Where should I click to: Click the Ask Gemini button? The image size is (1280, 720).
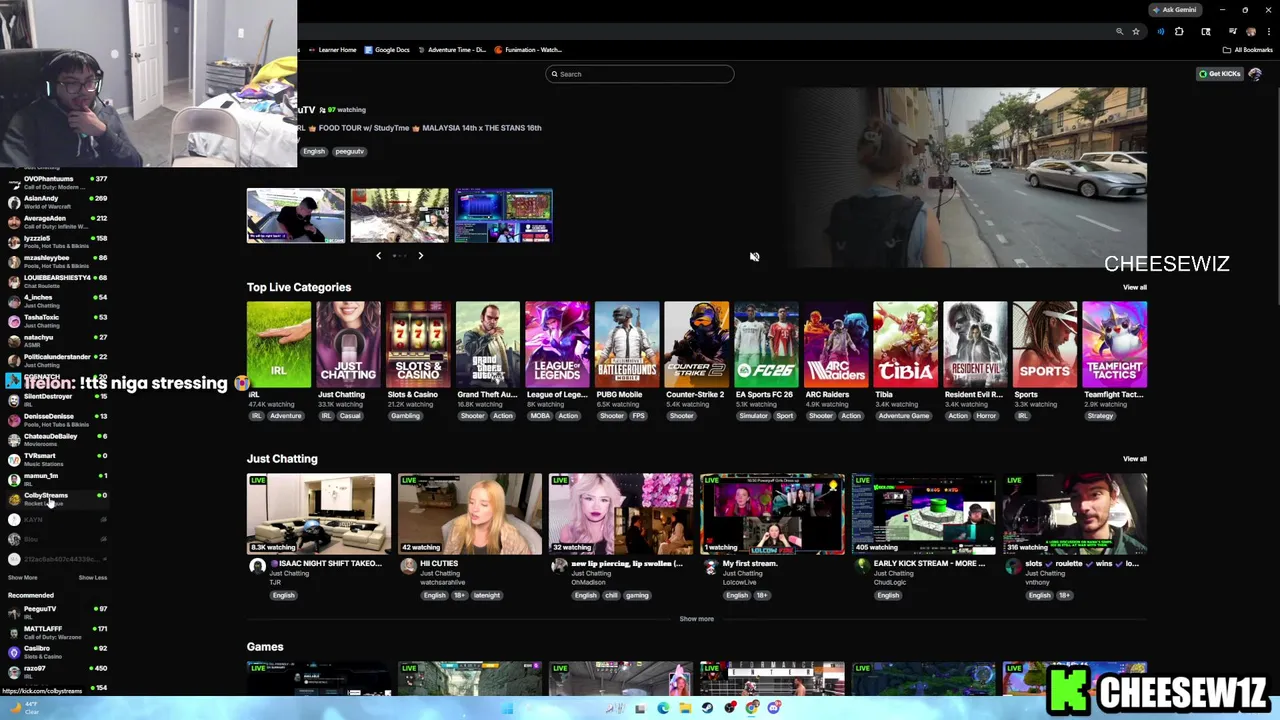[x=1174, y=10]
